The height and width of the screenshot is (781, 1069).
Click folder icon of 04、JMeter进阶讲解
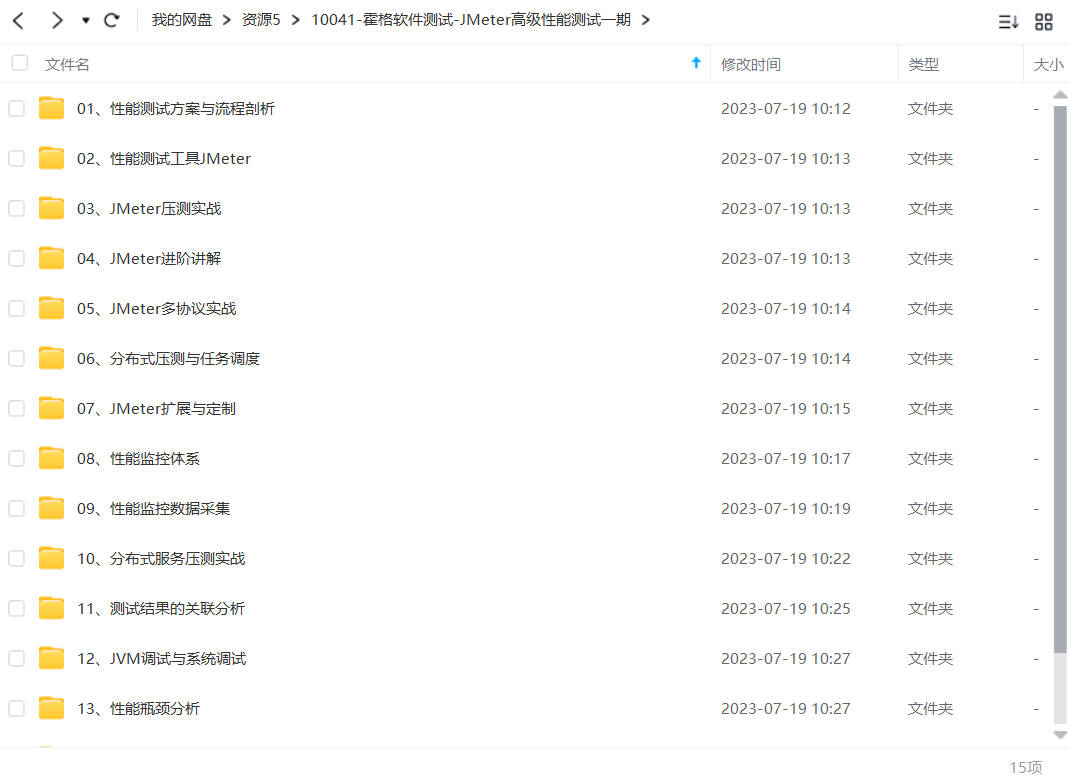click(51, 258)
